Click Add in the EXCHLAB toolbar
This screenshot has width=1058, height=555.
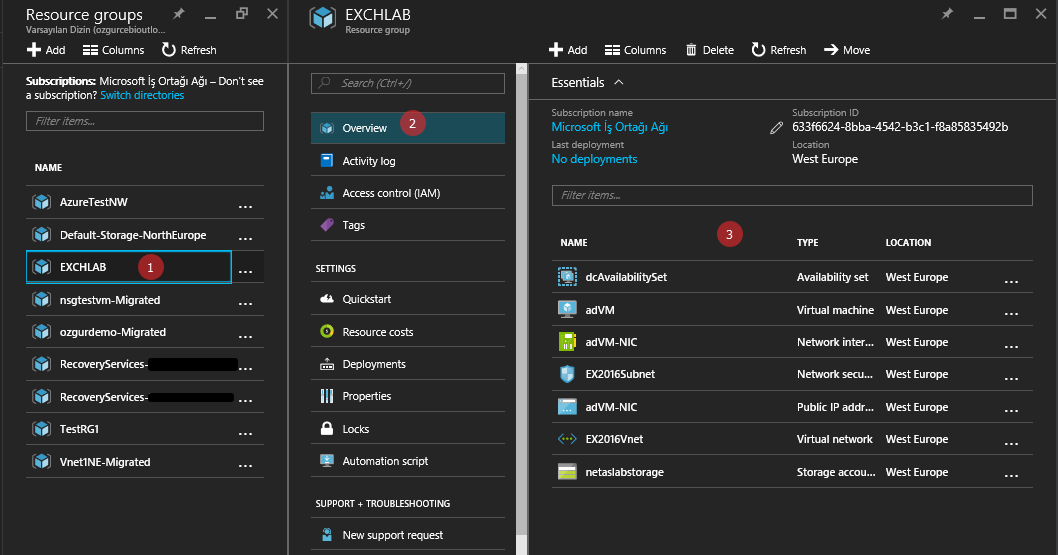(x=568, y=50)
